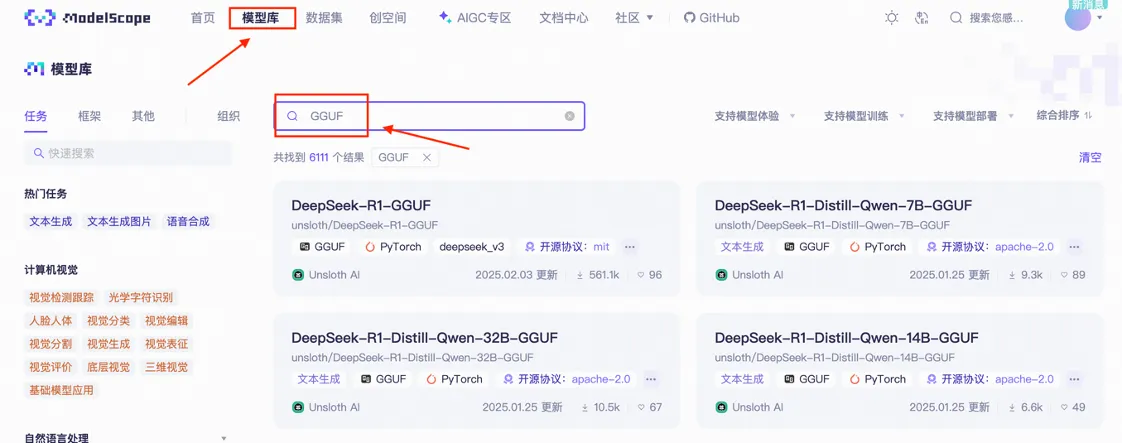Click the GGUF model search input
The image size is (1122, 444).
[429, 116]
